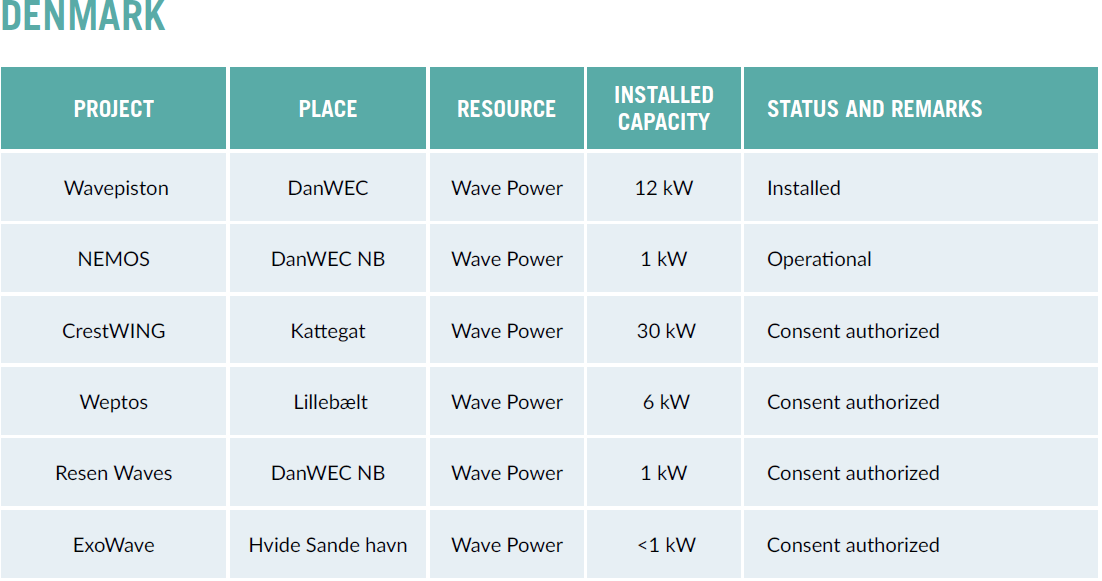Click the Installed status cell
Screen dimensions: 1102x581
click(x=921, y=188)
